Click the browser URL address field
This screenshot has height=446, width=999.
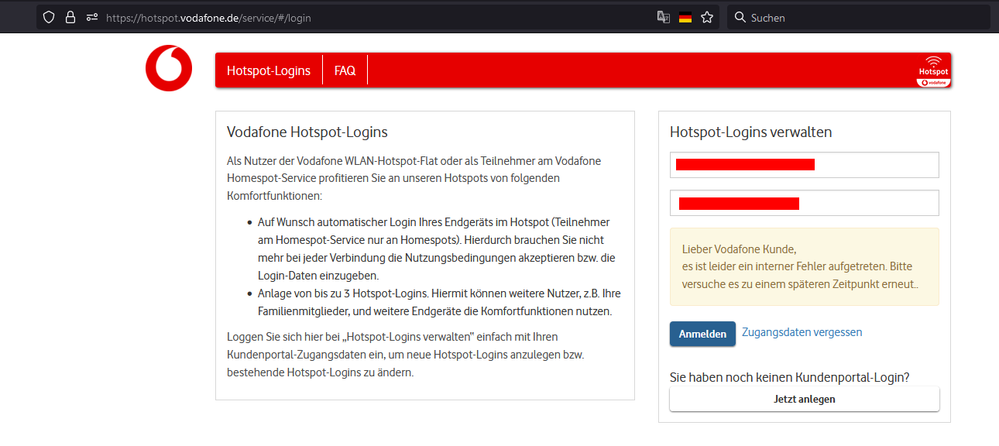click(x=376, y=18)
